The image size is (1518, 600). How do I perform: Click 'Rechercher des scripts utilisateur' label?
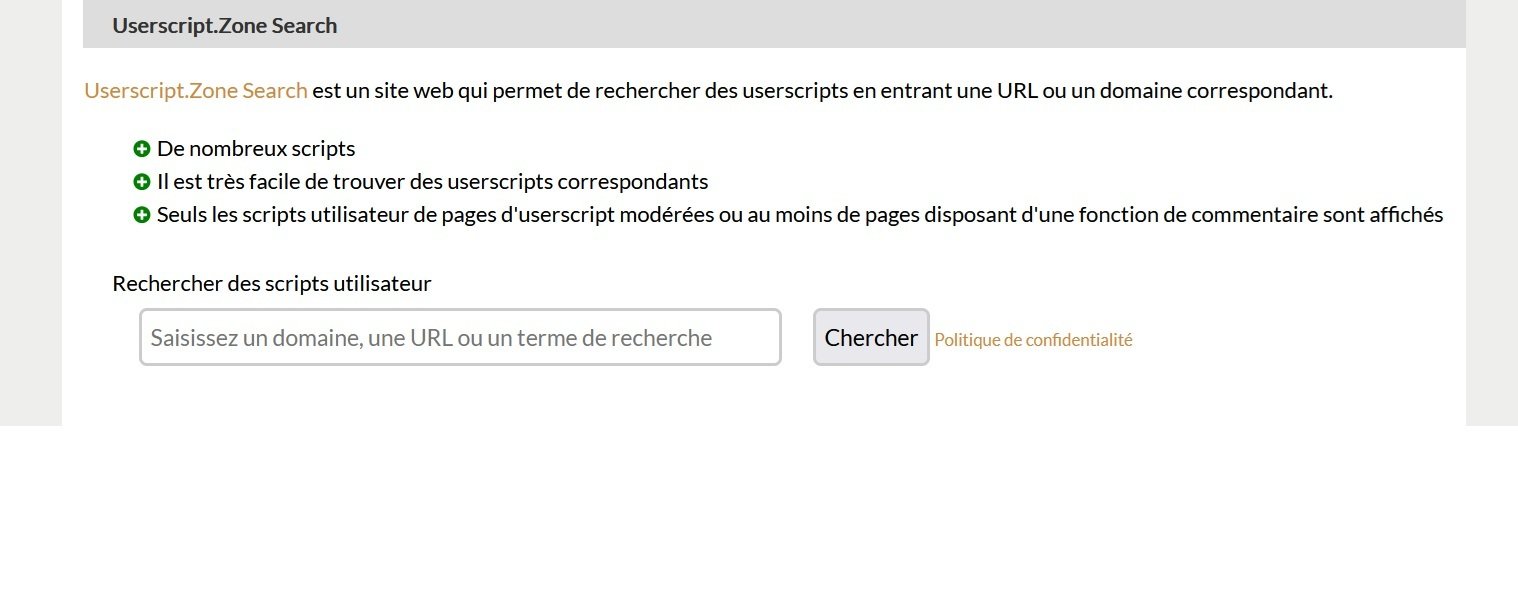click(x=272, y=284)
